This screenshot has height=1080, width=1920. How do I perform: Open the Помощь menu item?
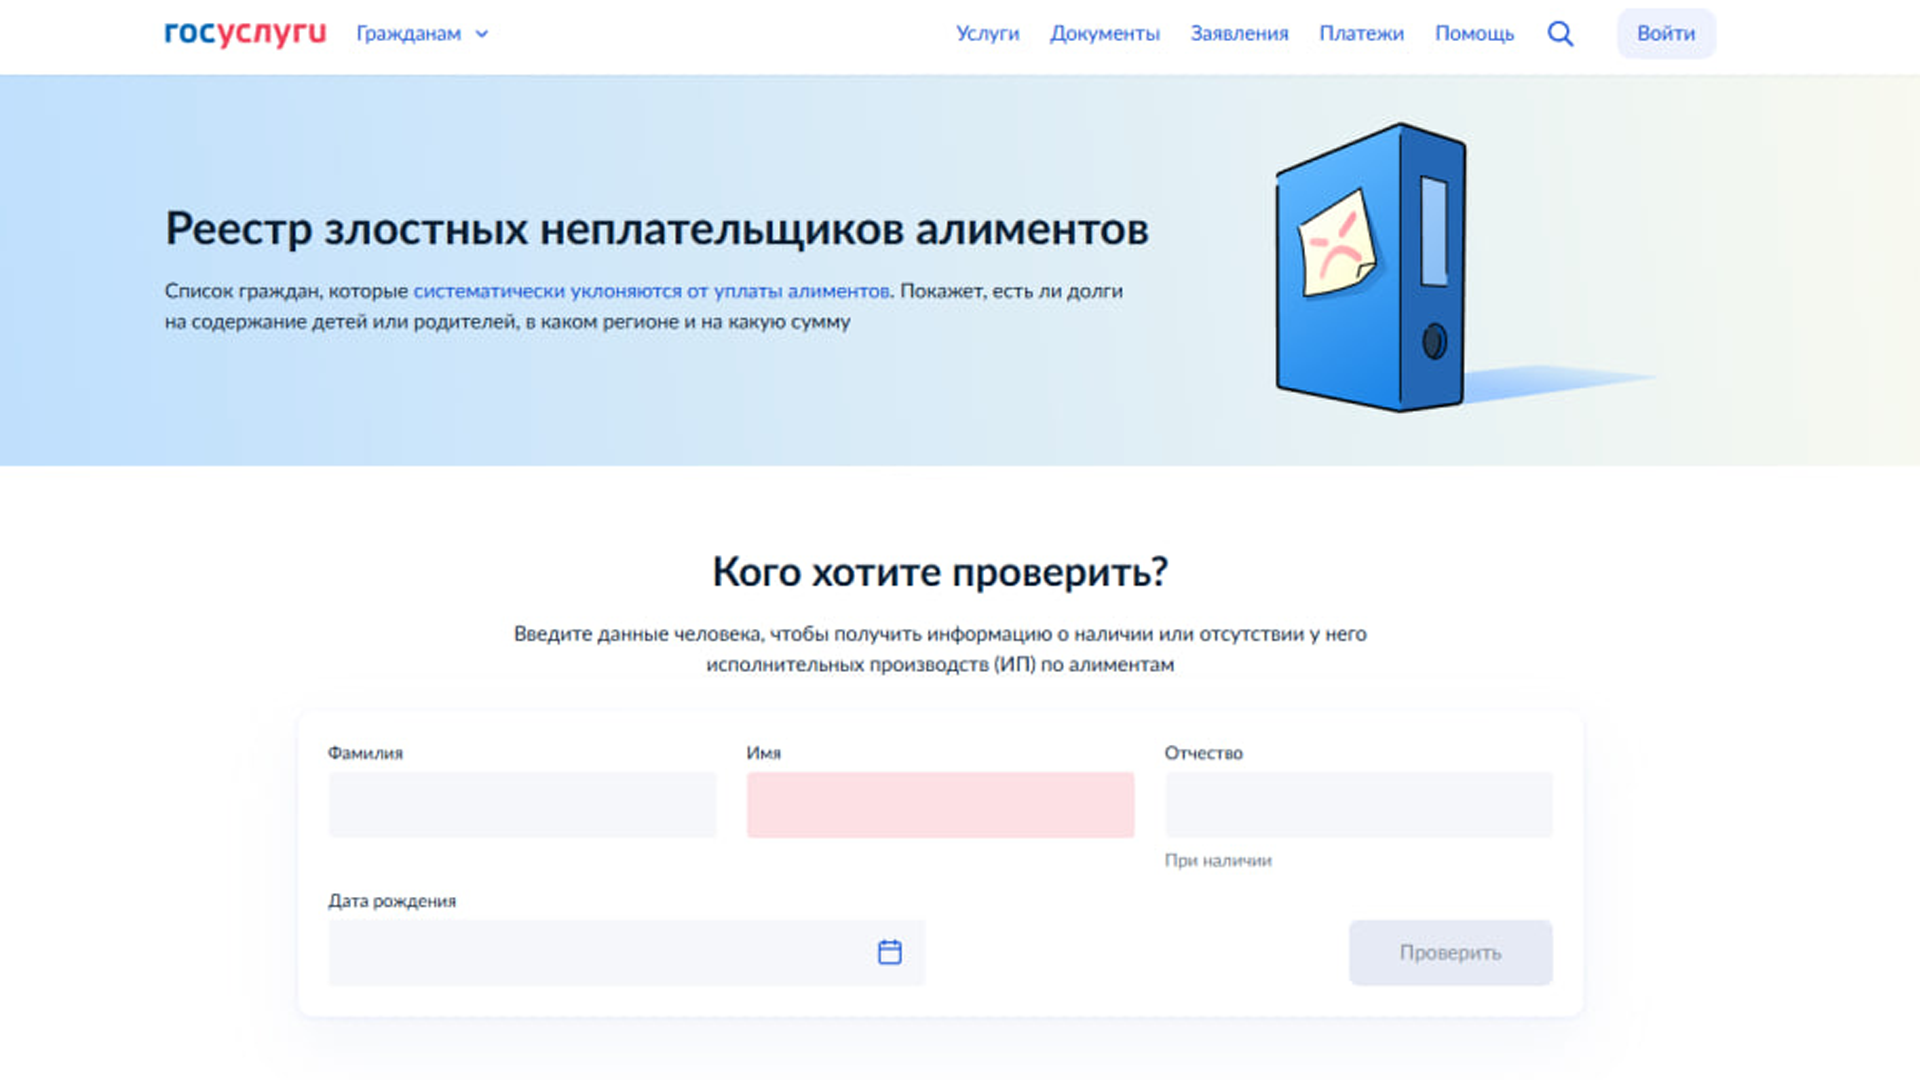[1474, 33]
